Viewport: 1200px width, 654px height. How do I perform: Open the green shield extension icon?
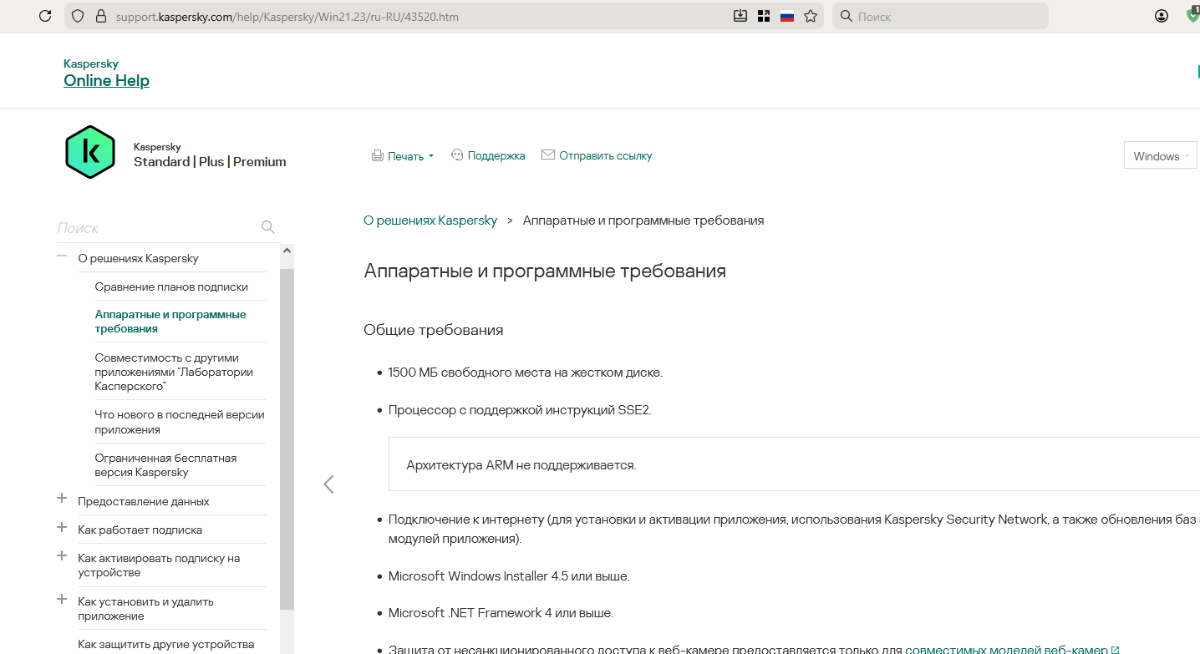(x=1193, y=16)
